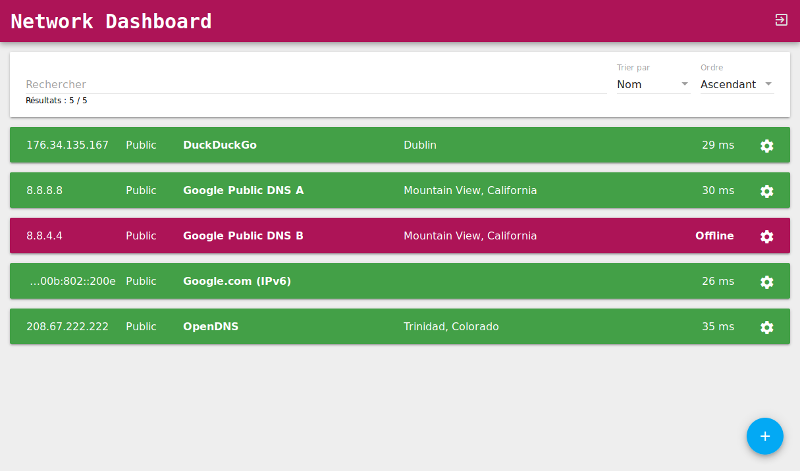
Task: Click the Dublin location text
Action: 420,145
